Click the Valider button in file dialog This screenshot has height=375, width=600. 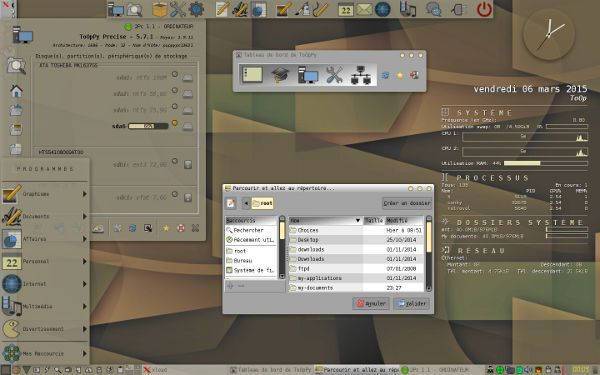[x=411, y=303]
